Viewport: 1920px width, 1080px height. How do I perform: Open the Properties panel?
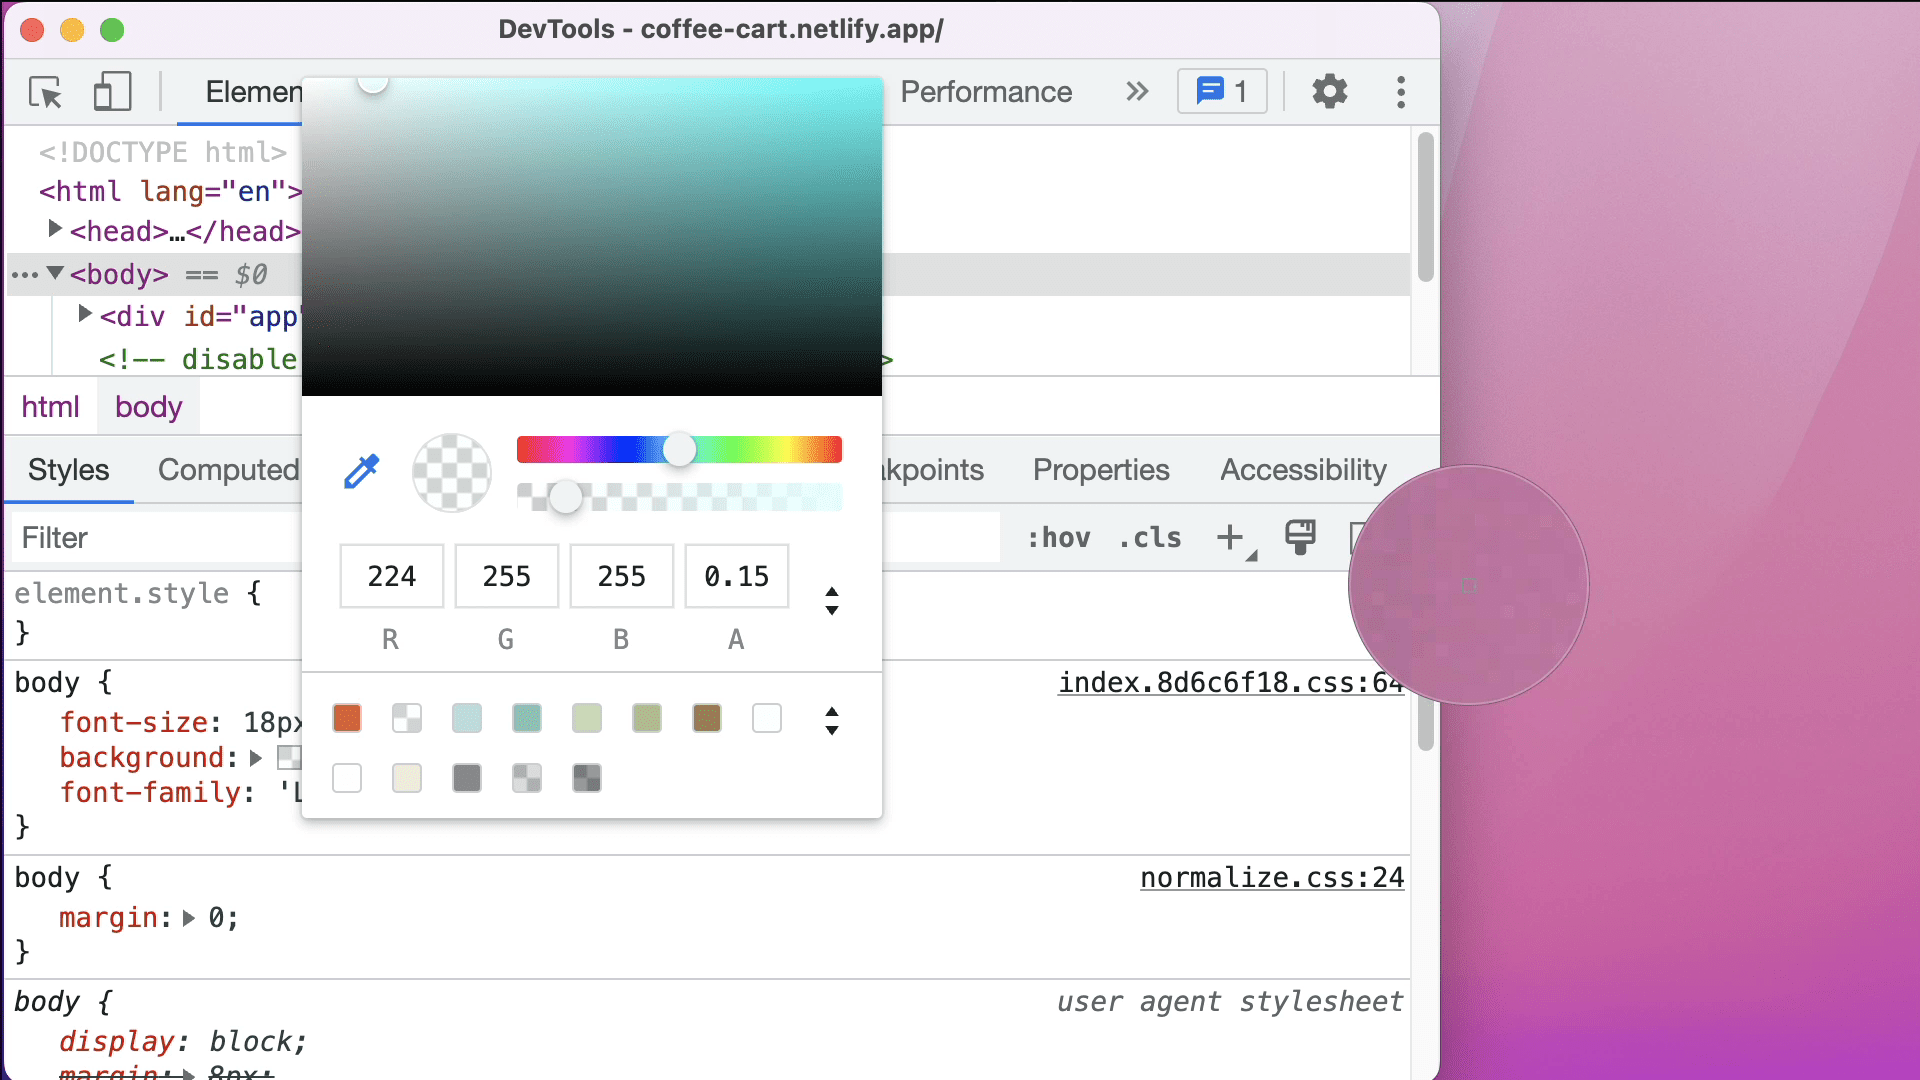(1100, 471)
